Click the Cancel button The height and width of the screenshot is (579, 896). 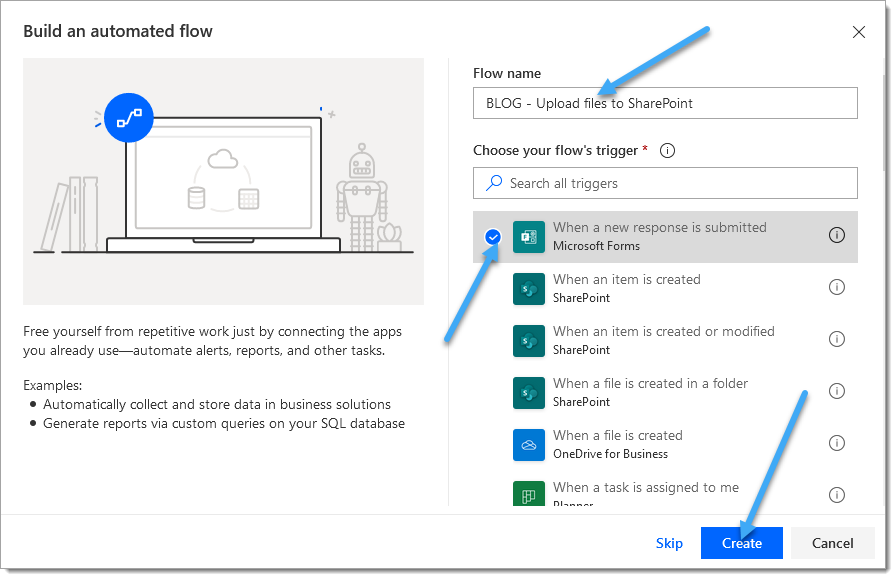click(833, 543)
